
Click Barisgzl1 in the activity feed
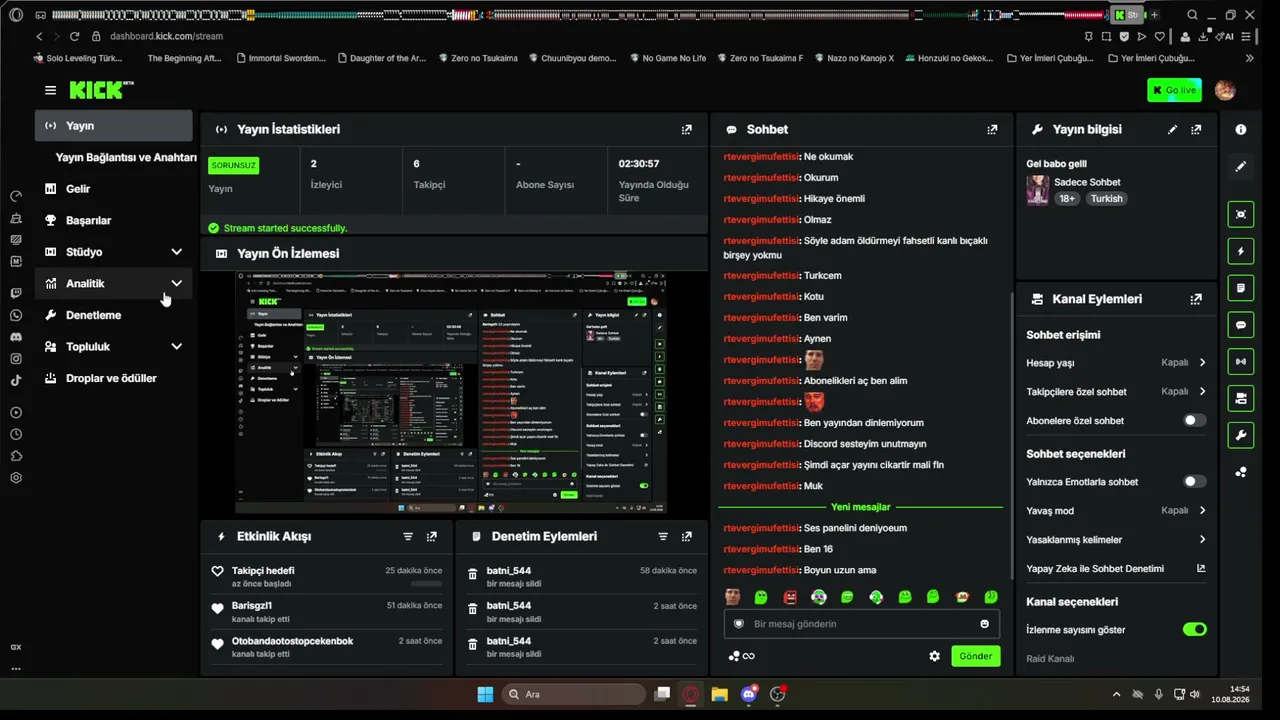[252, 606]
